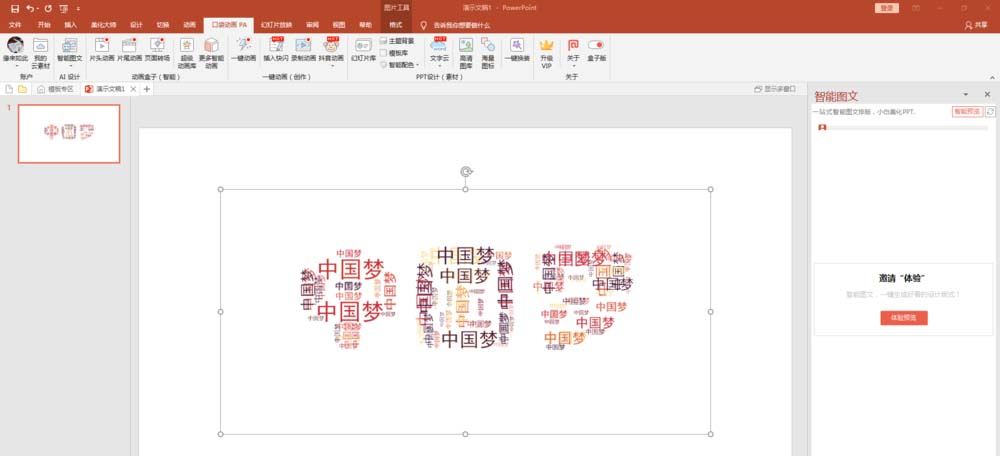The width and height of the screenshot is (1000, 456).
Task: Open the 幻灯片放映 ribbon tab
Action: pos(274,24)
